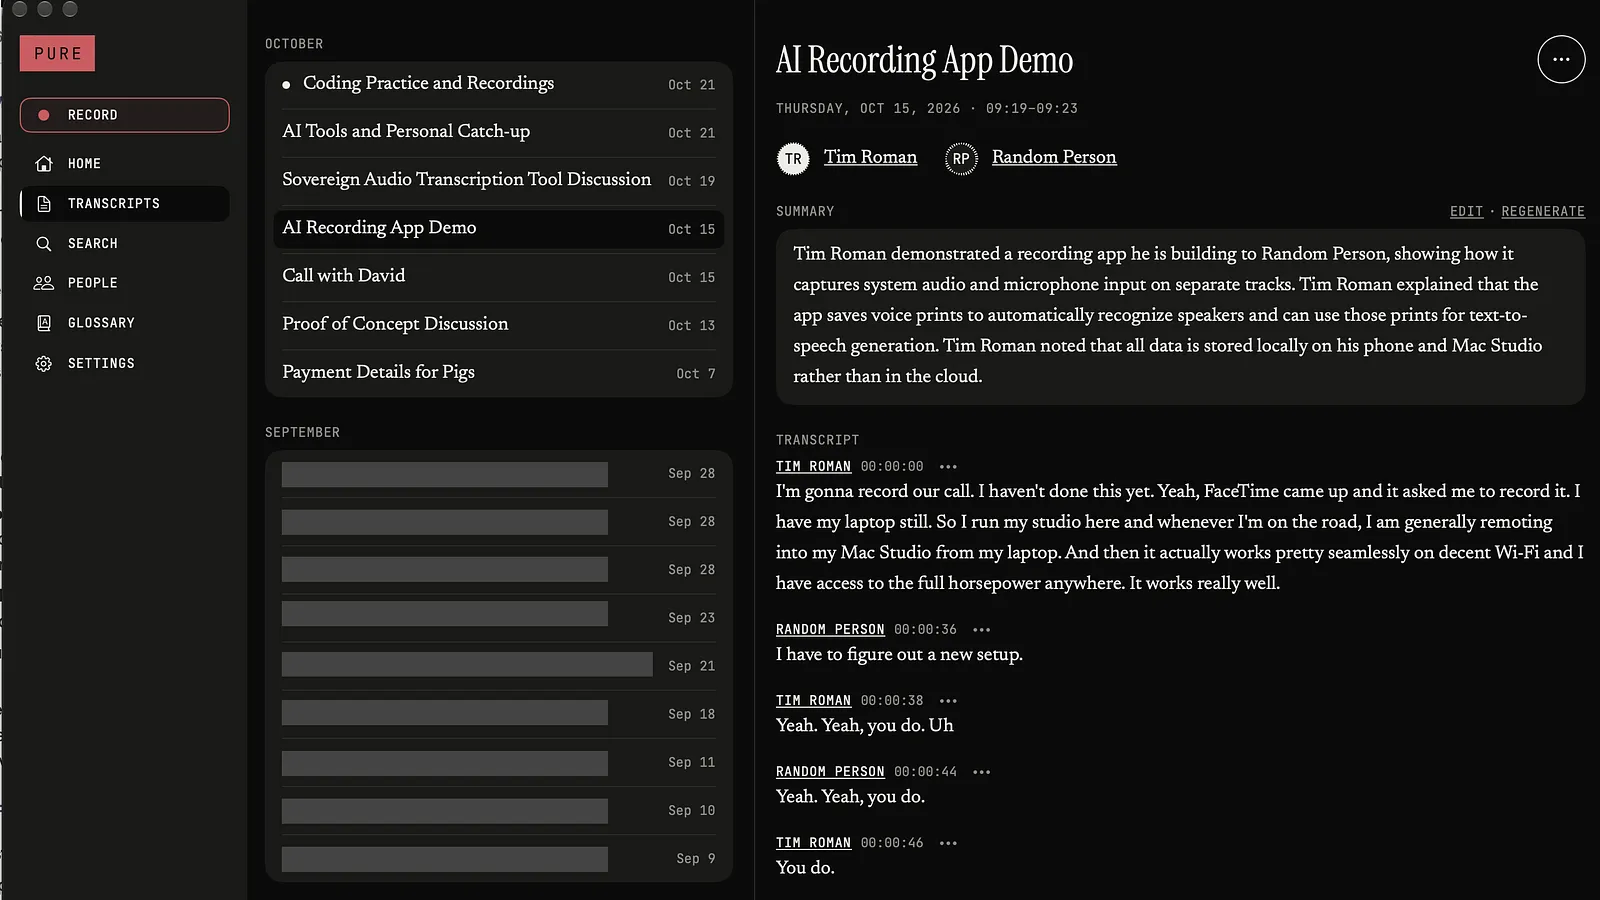Go to Home section
The width and height of the screenshot is (1600, 900).
[x=125, y=163]
